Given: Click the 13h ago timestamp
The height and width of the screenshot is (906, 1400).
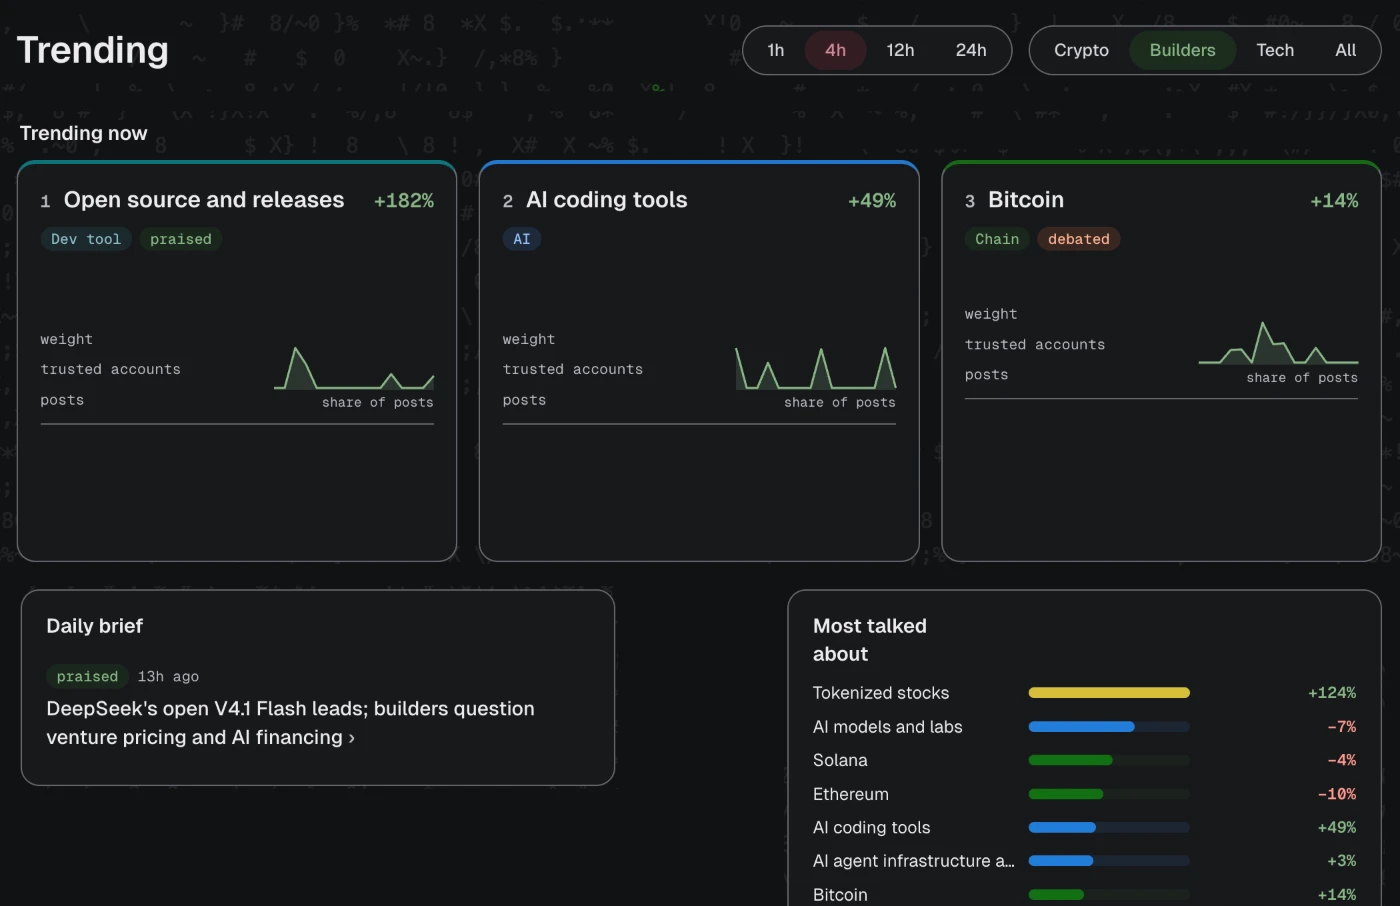Looking at the screenshot, I should (168, 677).
